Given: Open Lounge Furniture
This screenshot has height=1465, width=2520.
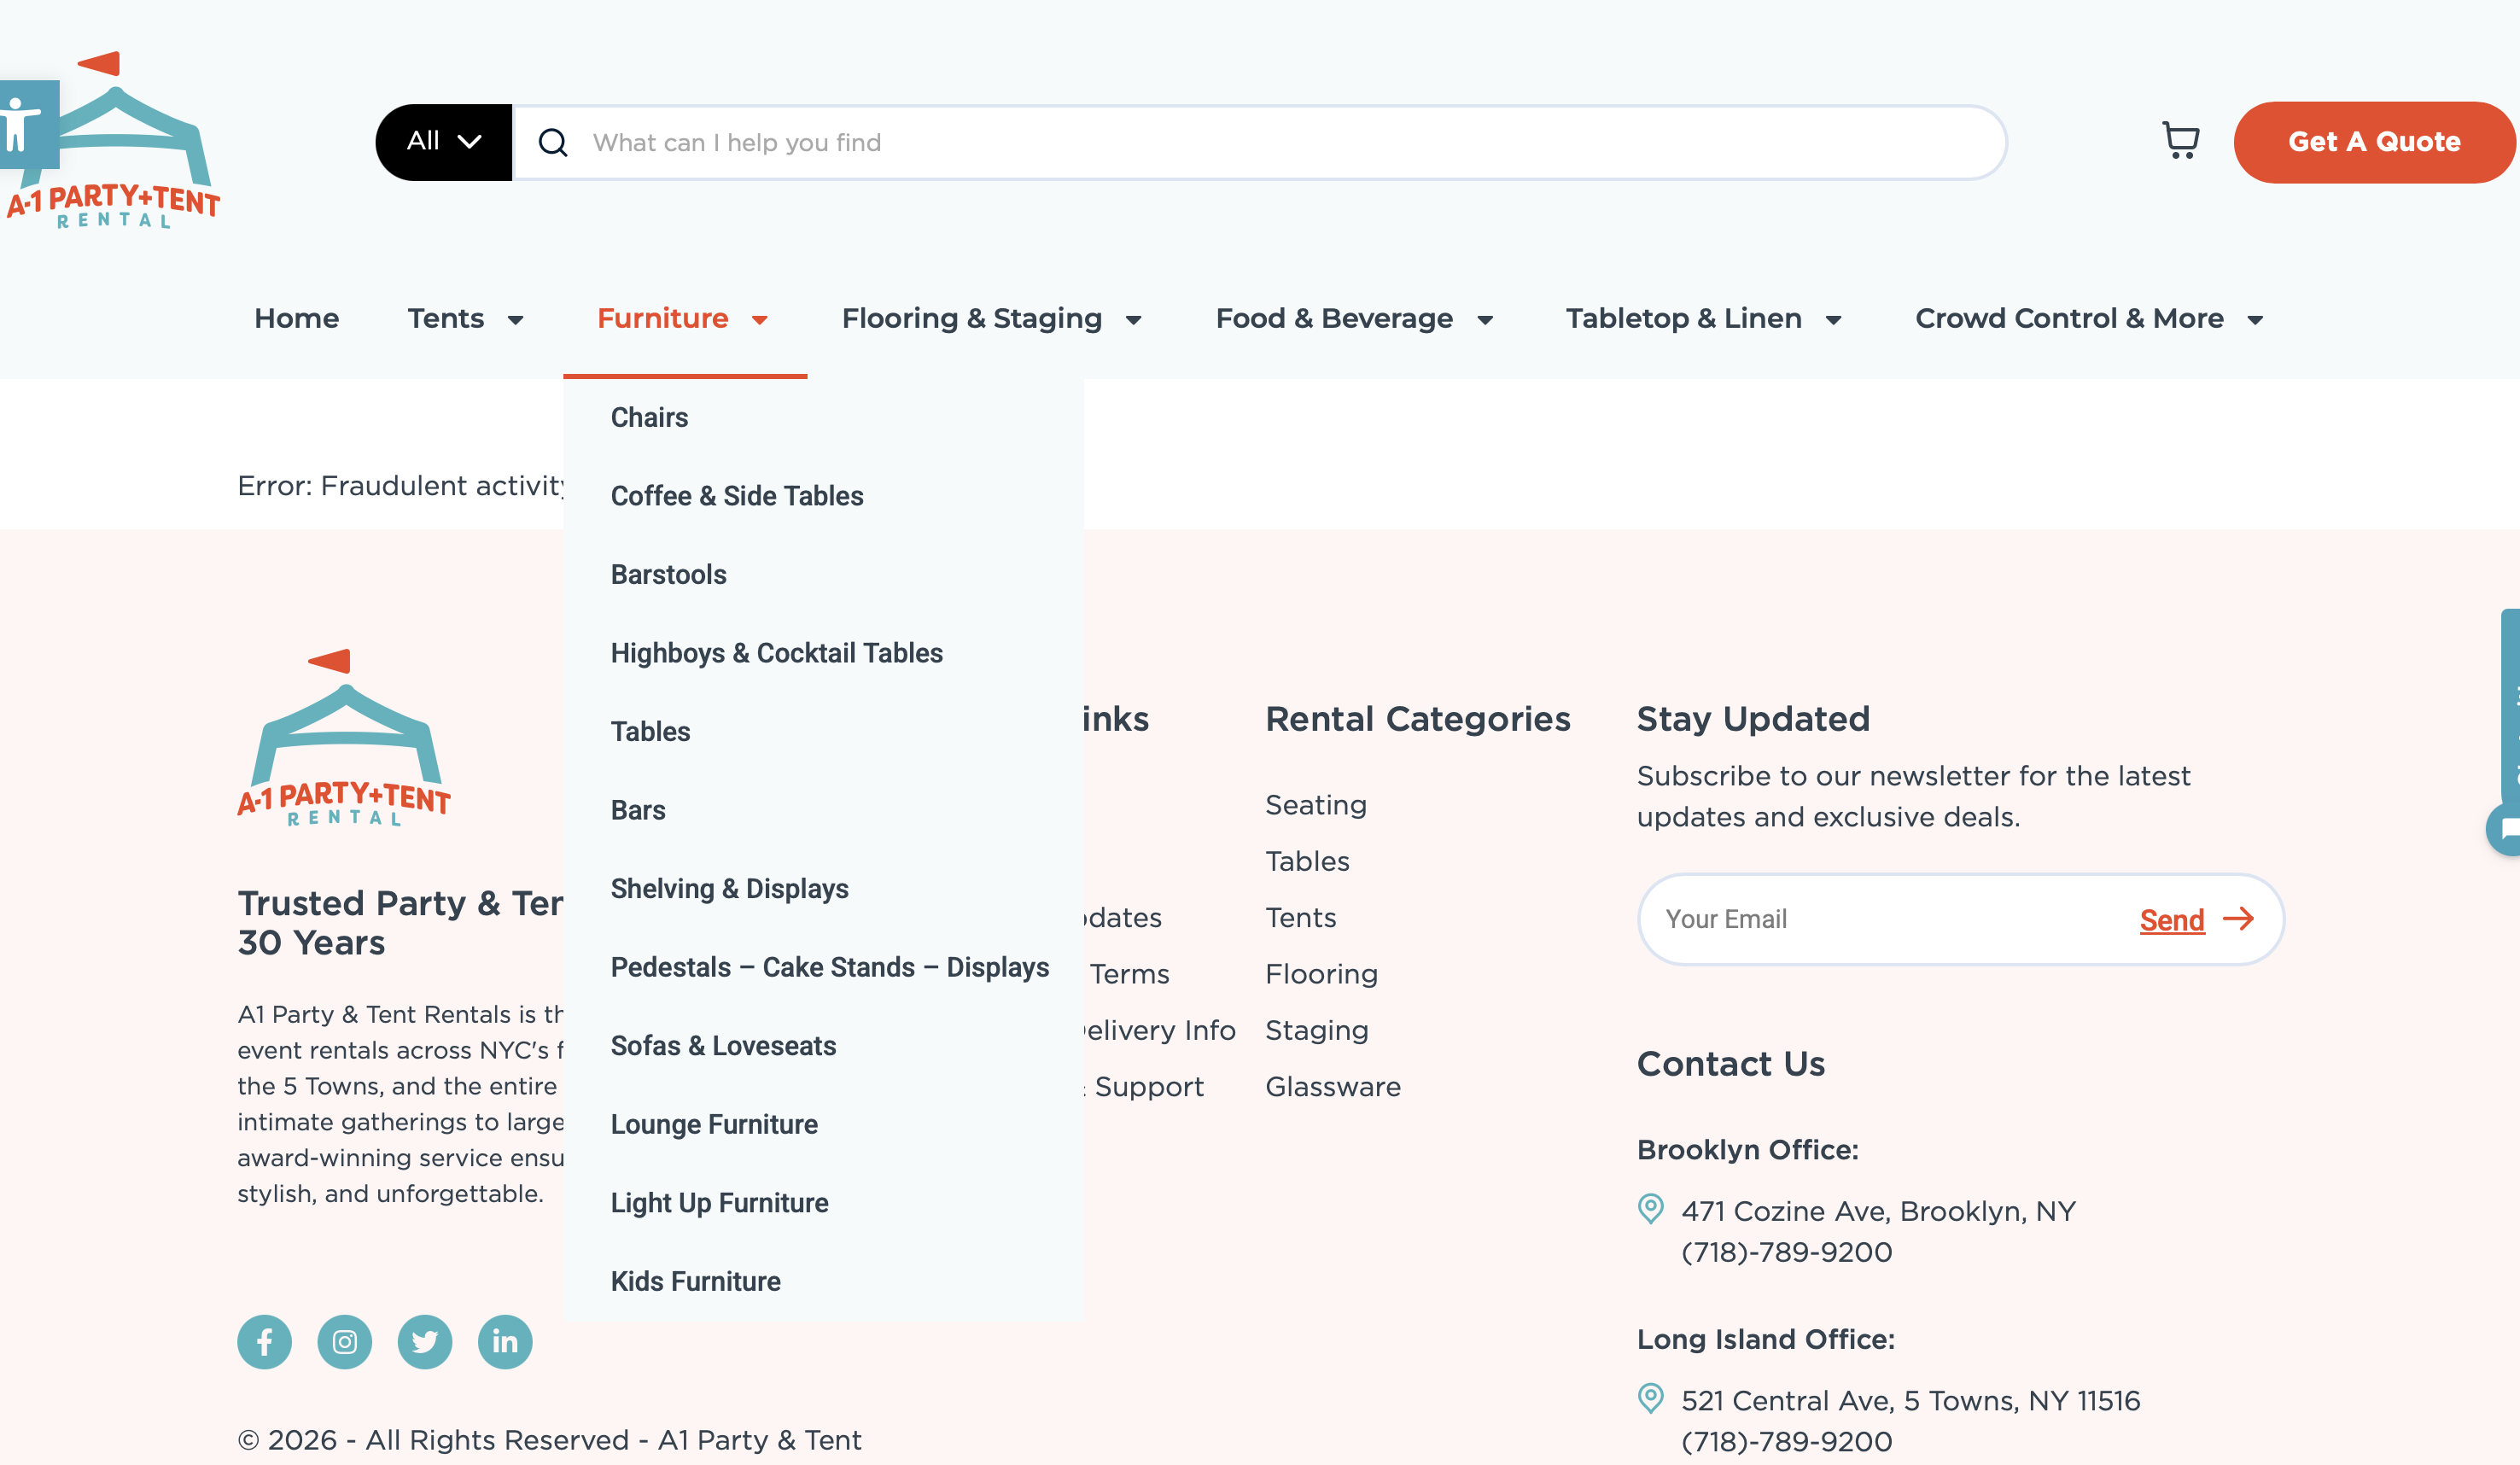Looking at the screenshot, I should (714, 1124).
